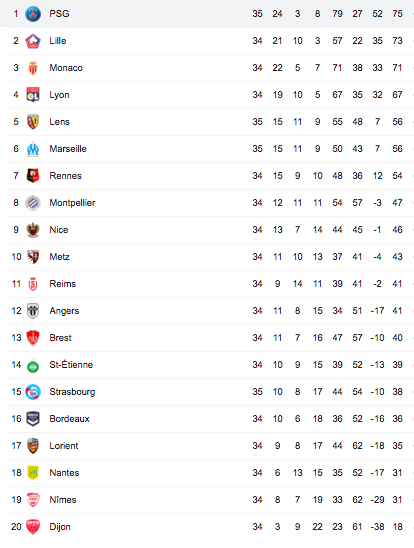This screenshot has height=548, width=414.
Task: Select the Lorient row in standings
Action: pos(211,446)
